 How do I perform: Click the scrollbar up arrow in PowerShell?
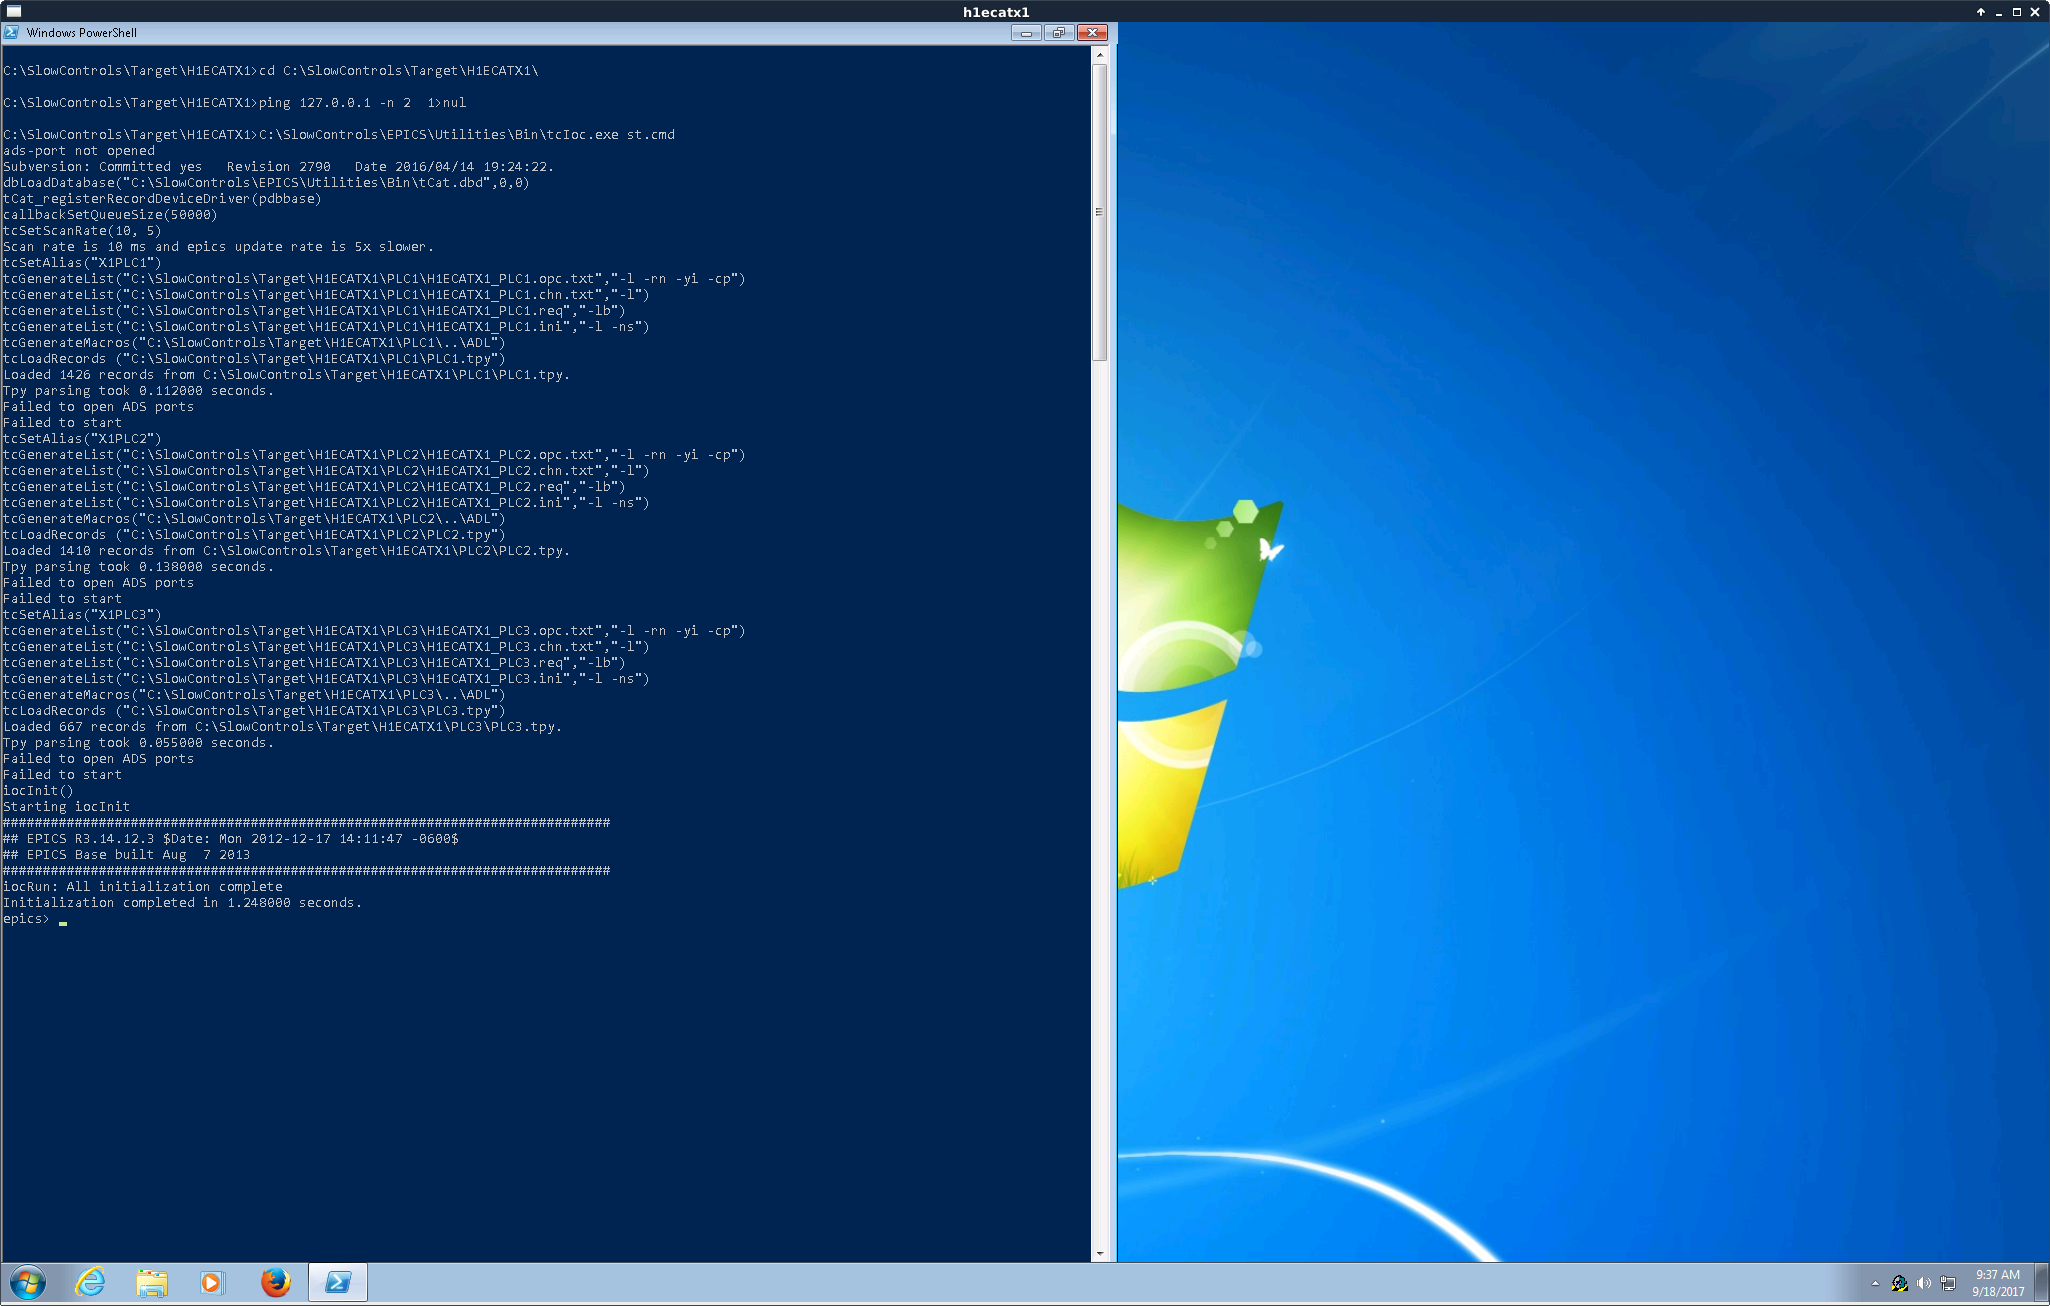click(x=1100, y=55)
